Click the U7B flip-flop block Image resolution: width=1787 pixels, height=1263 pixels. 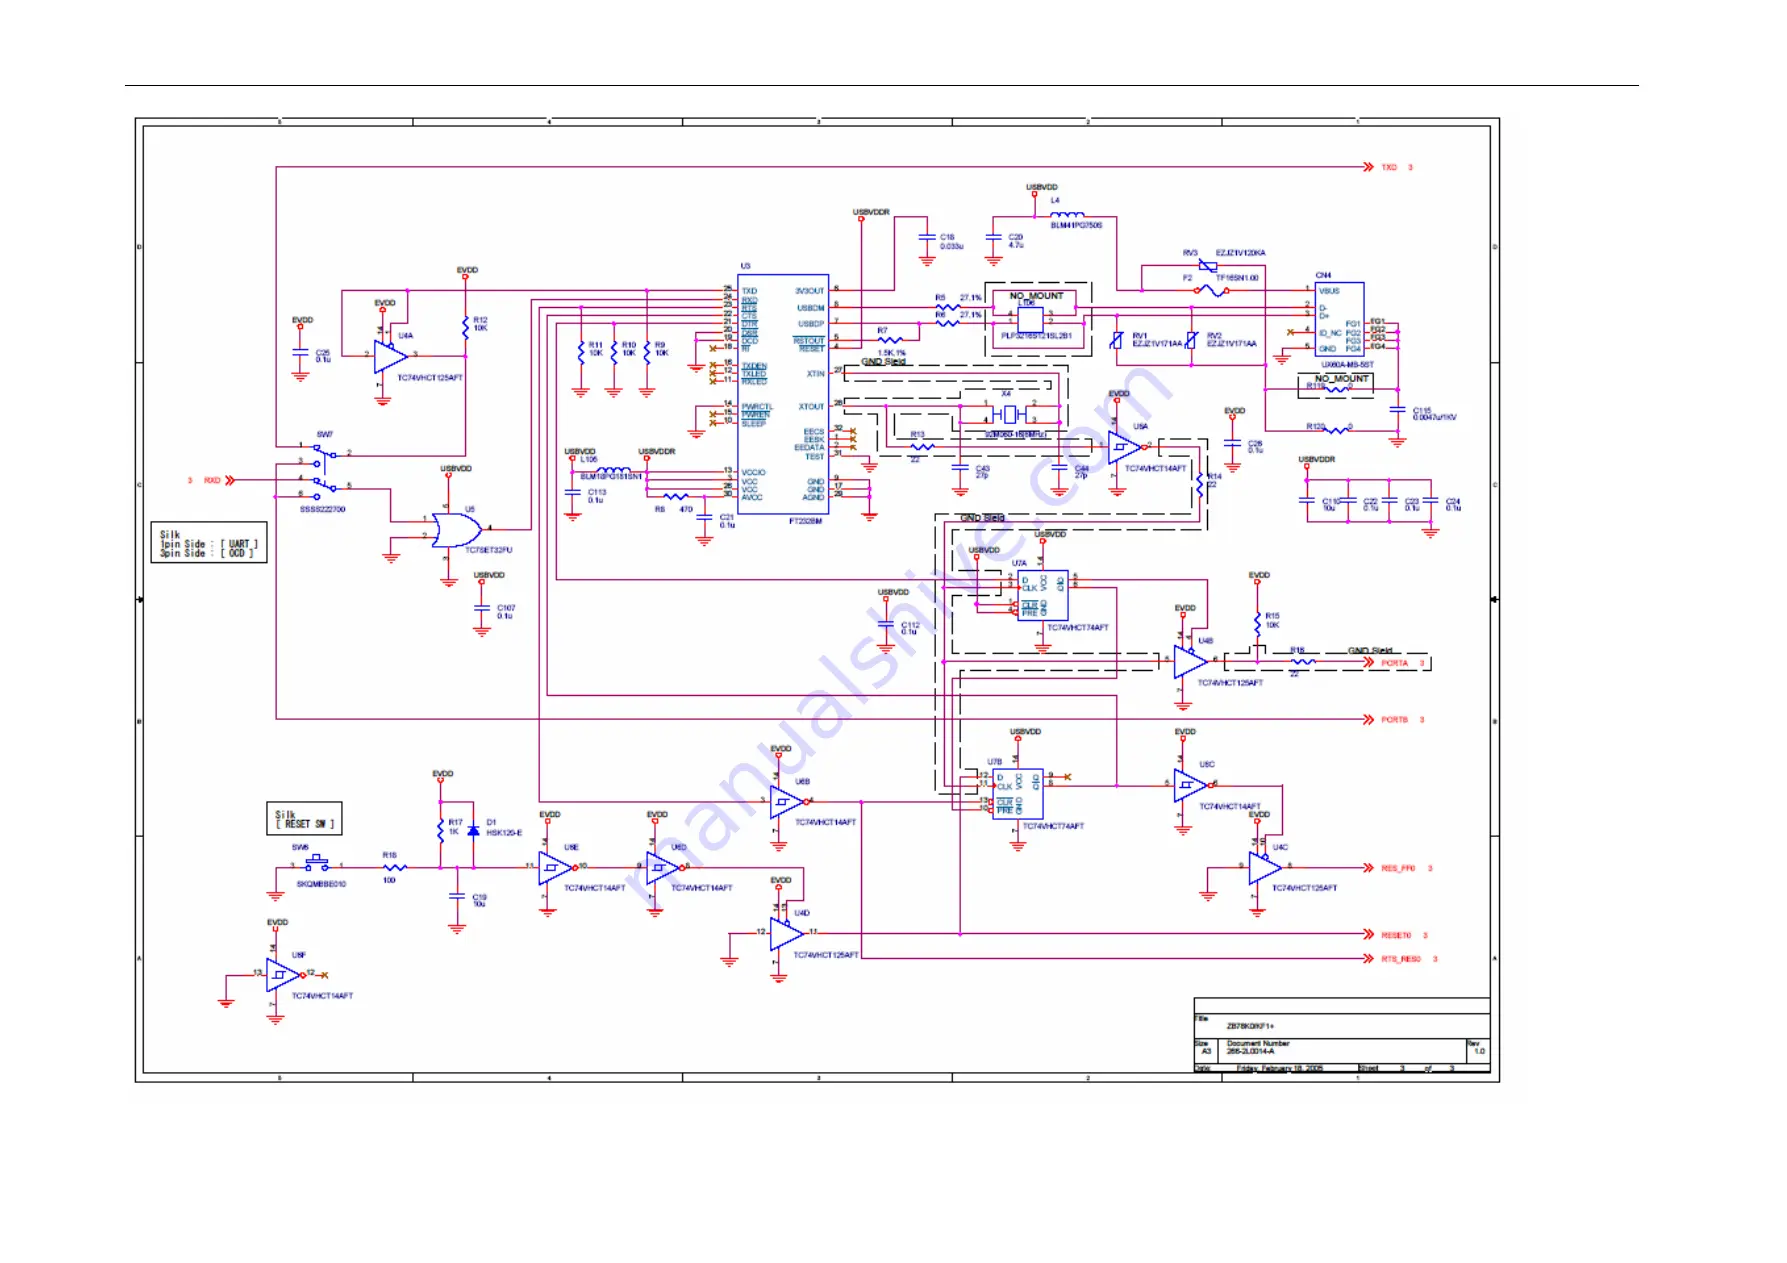1018,793
